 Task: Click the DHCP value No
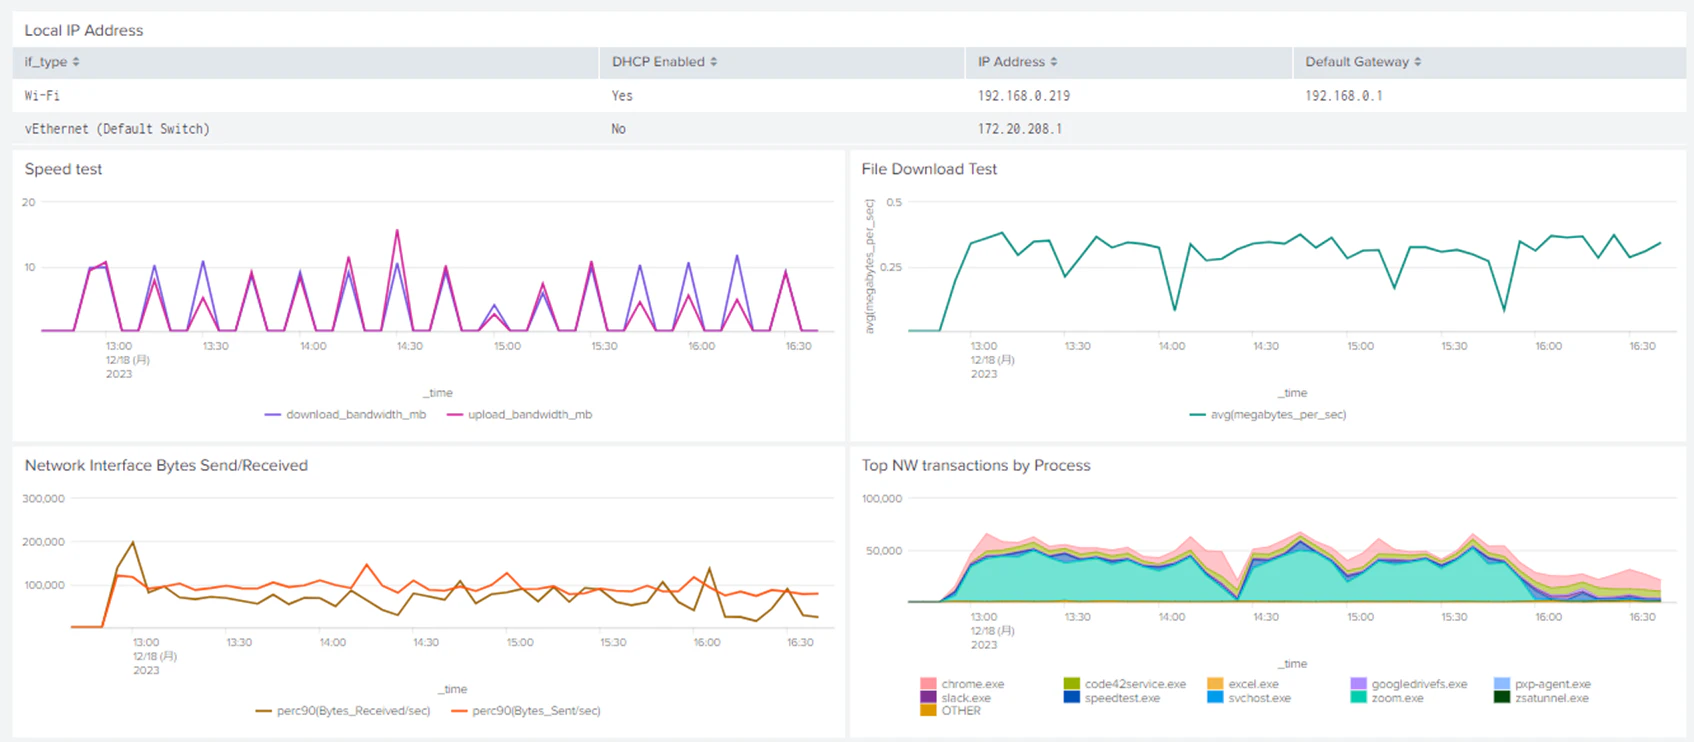[619, 129]
